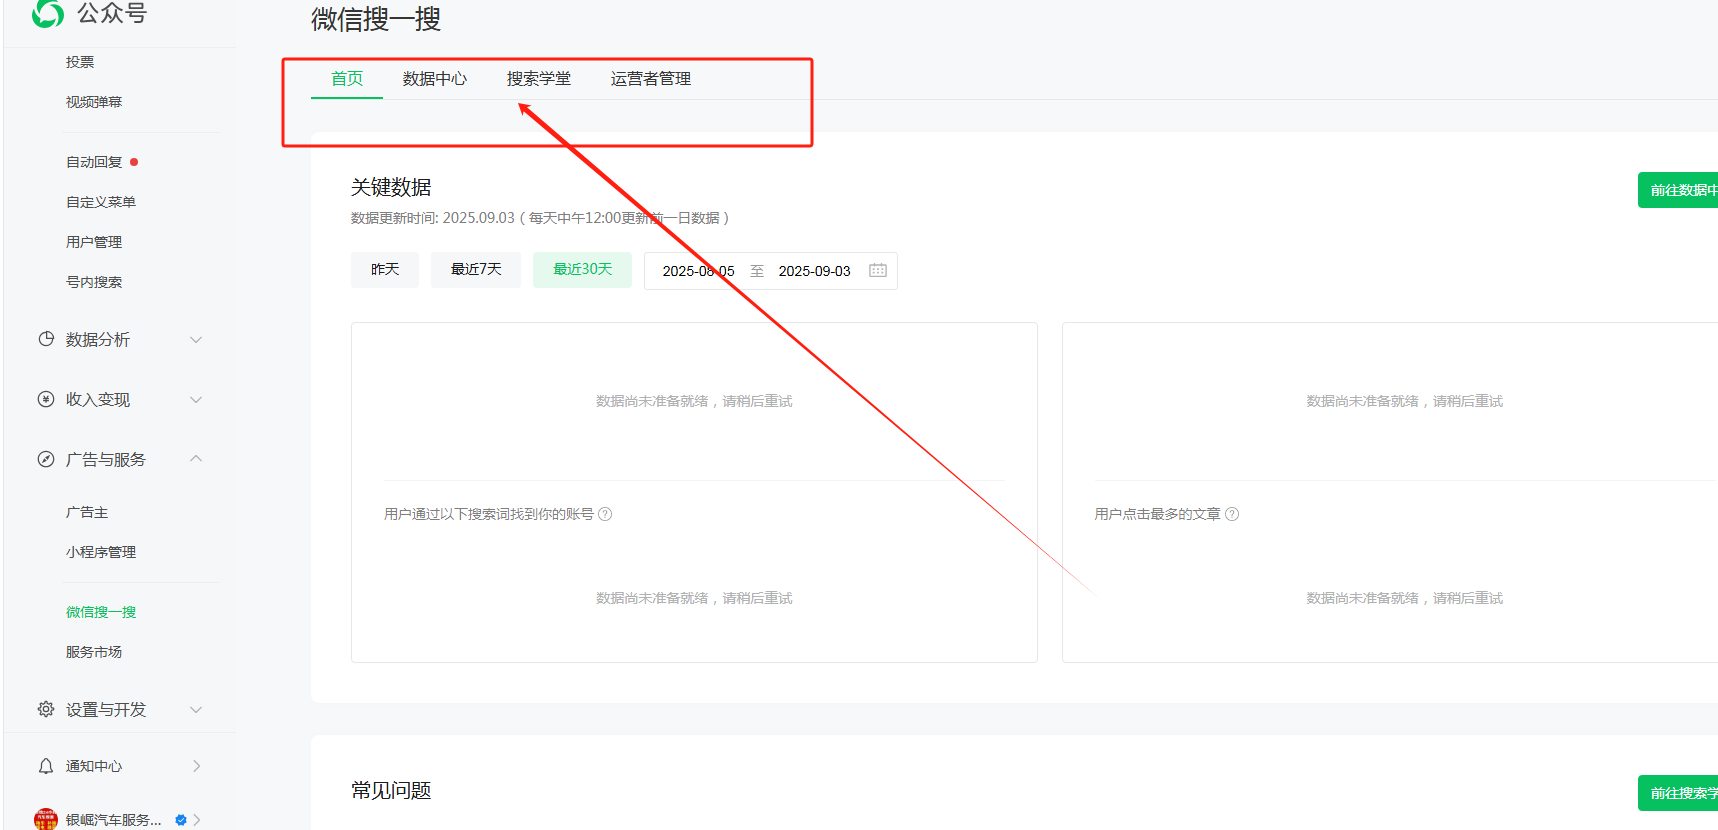Expand the 收入变现 menu chevron
1718x830 pixels.
click(196, 400)
